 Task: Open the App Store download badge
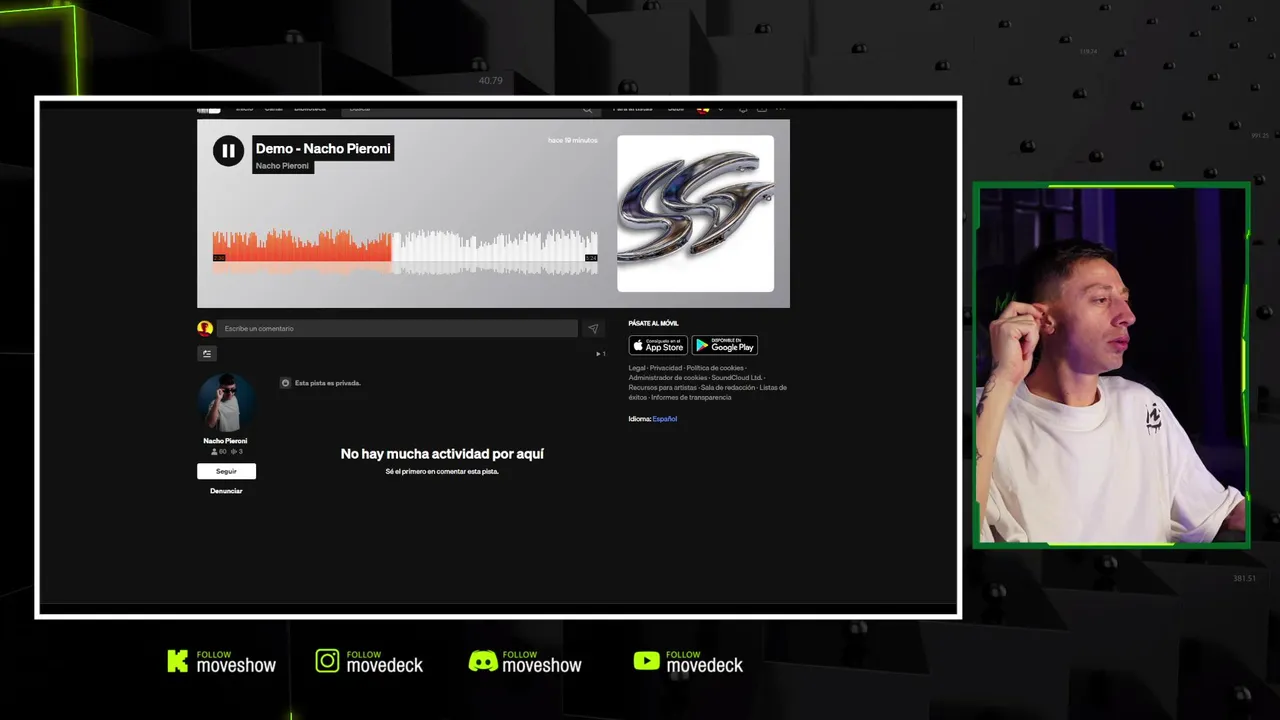658,345
